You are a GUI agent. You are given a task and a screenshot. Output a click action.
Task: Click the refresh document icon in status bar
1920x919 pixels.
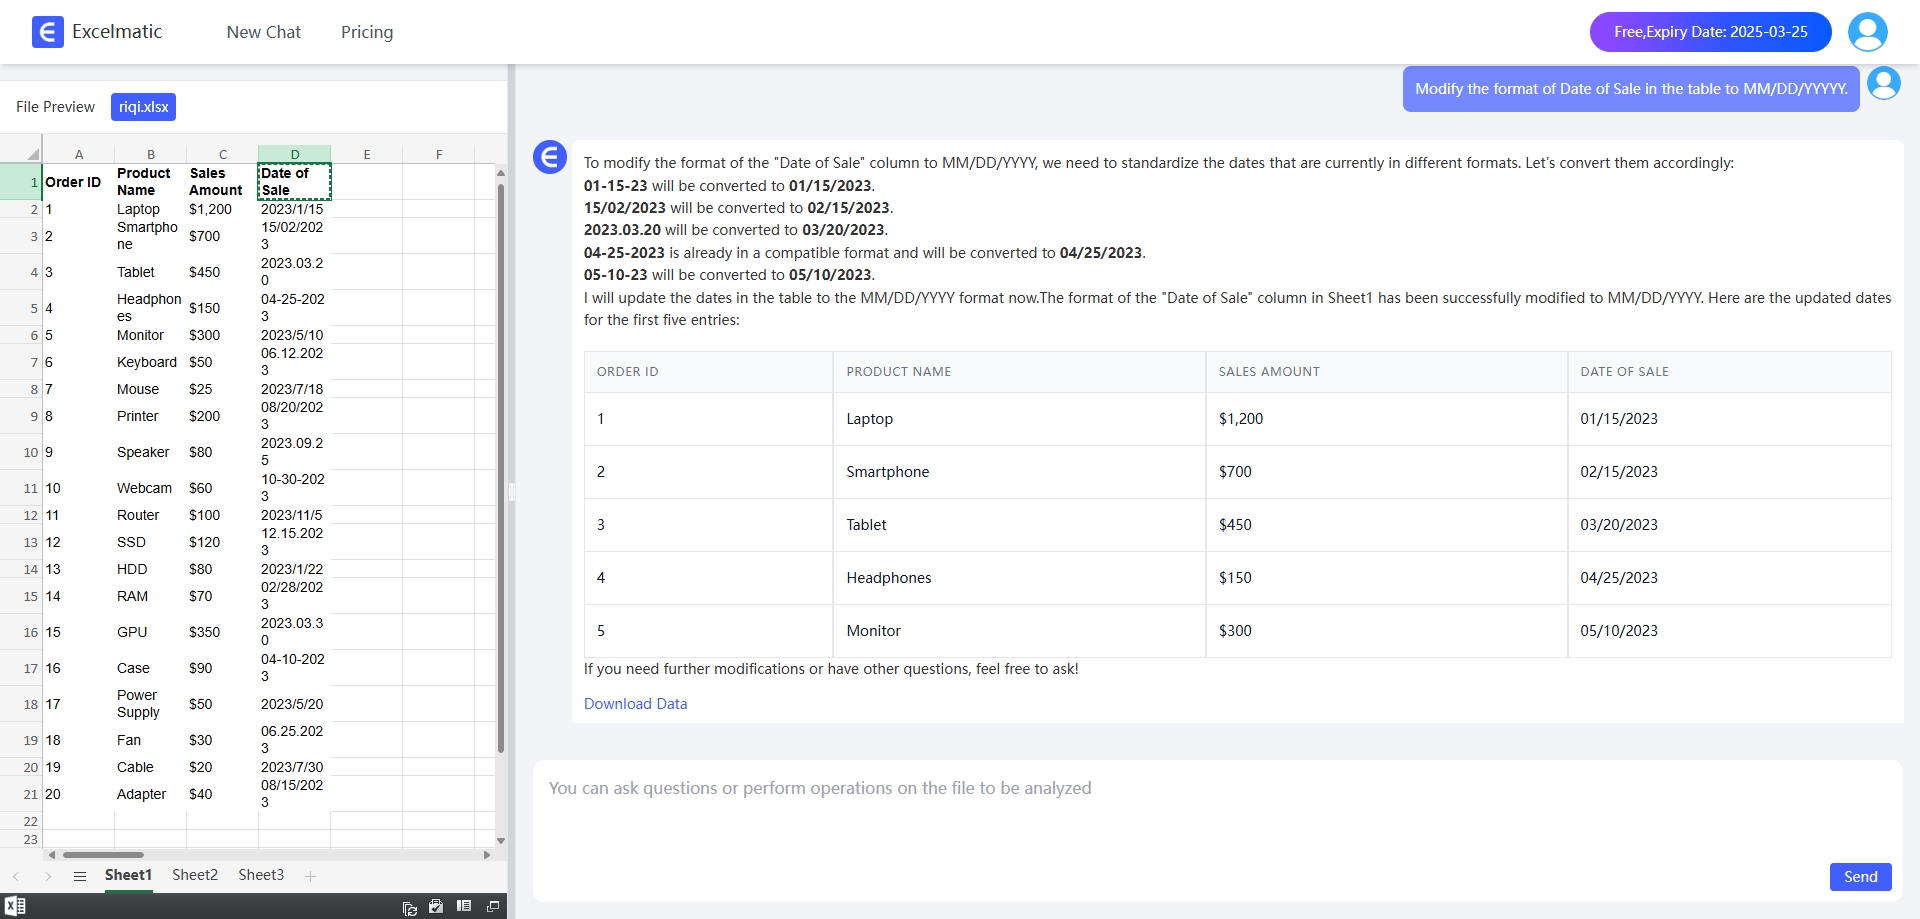(409, 907)
